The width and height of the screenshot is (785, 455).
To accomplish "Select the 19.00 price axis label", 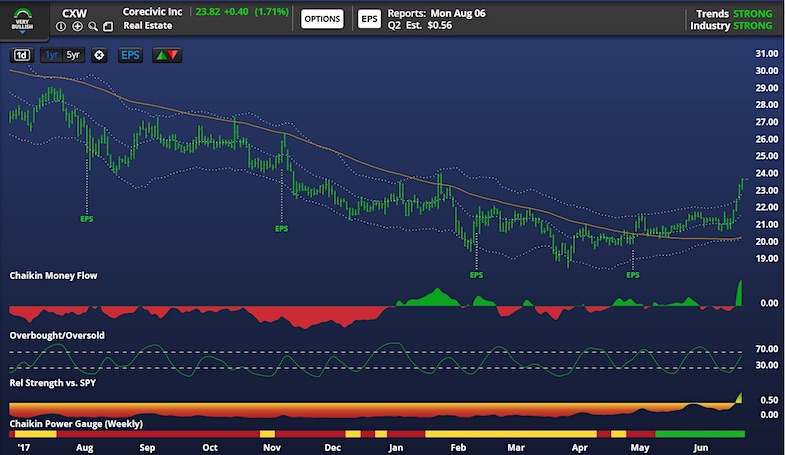I will 766,258.
